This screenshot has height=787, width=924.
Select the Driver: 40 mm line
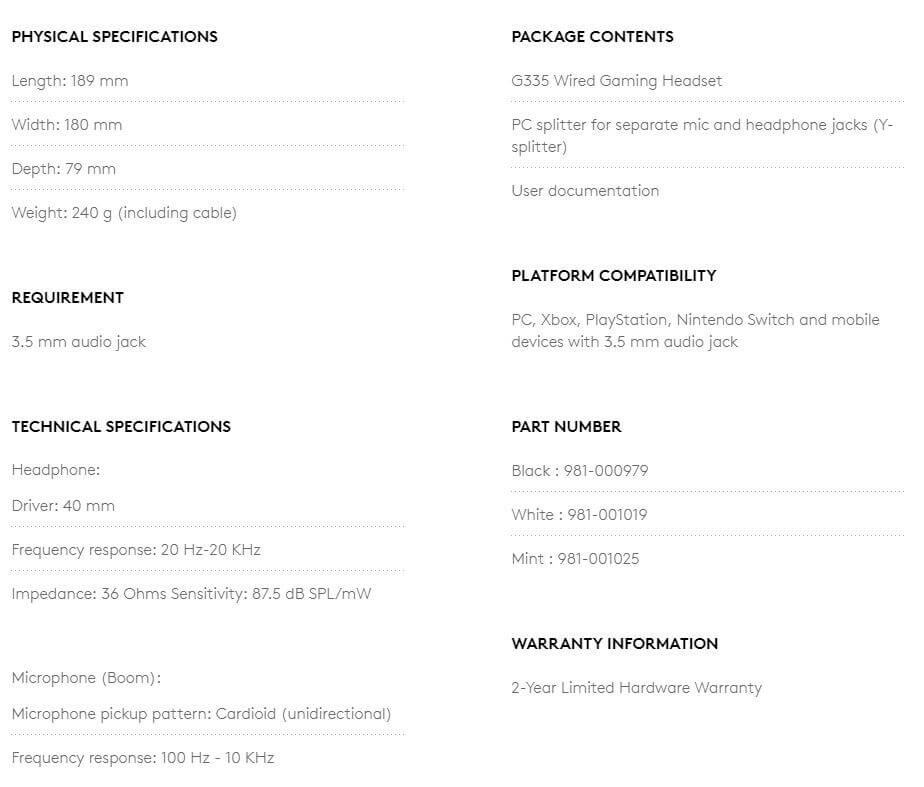(x=63, y=506)
